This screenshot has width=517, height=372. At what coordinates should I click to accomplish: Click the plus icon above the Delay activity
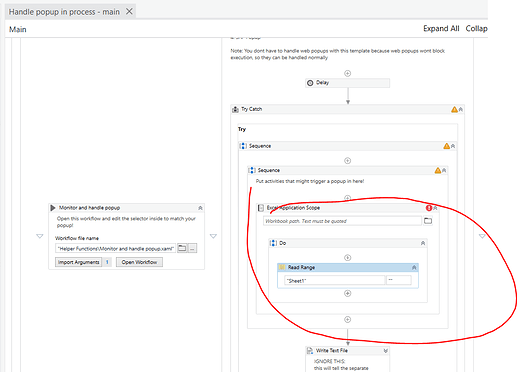pyautogui.click(x=347, y=73)
